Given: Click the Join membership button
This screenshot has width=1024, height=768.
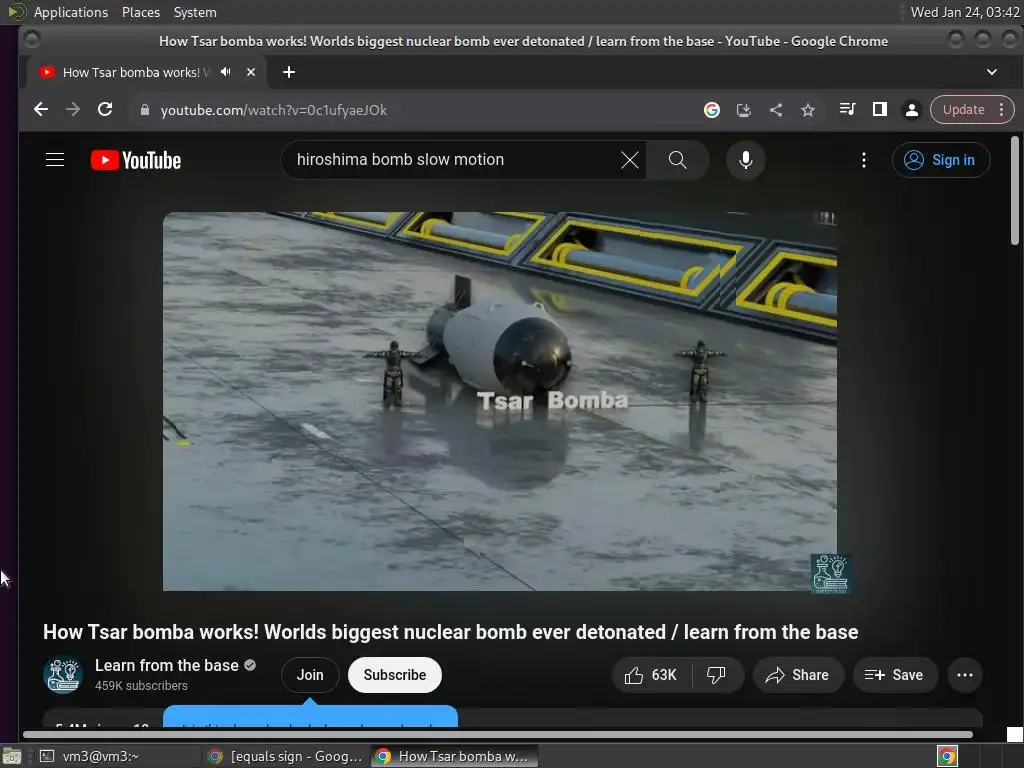Looking at the screenshot, I should click(310, 675).
